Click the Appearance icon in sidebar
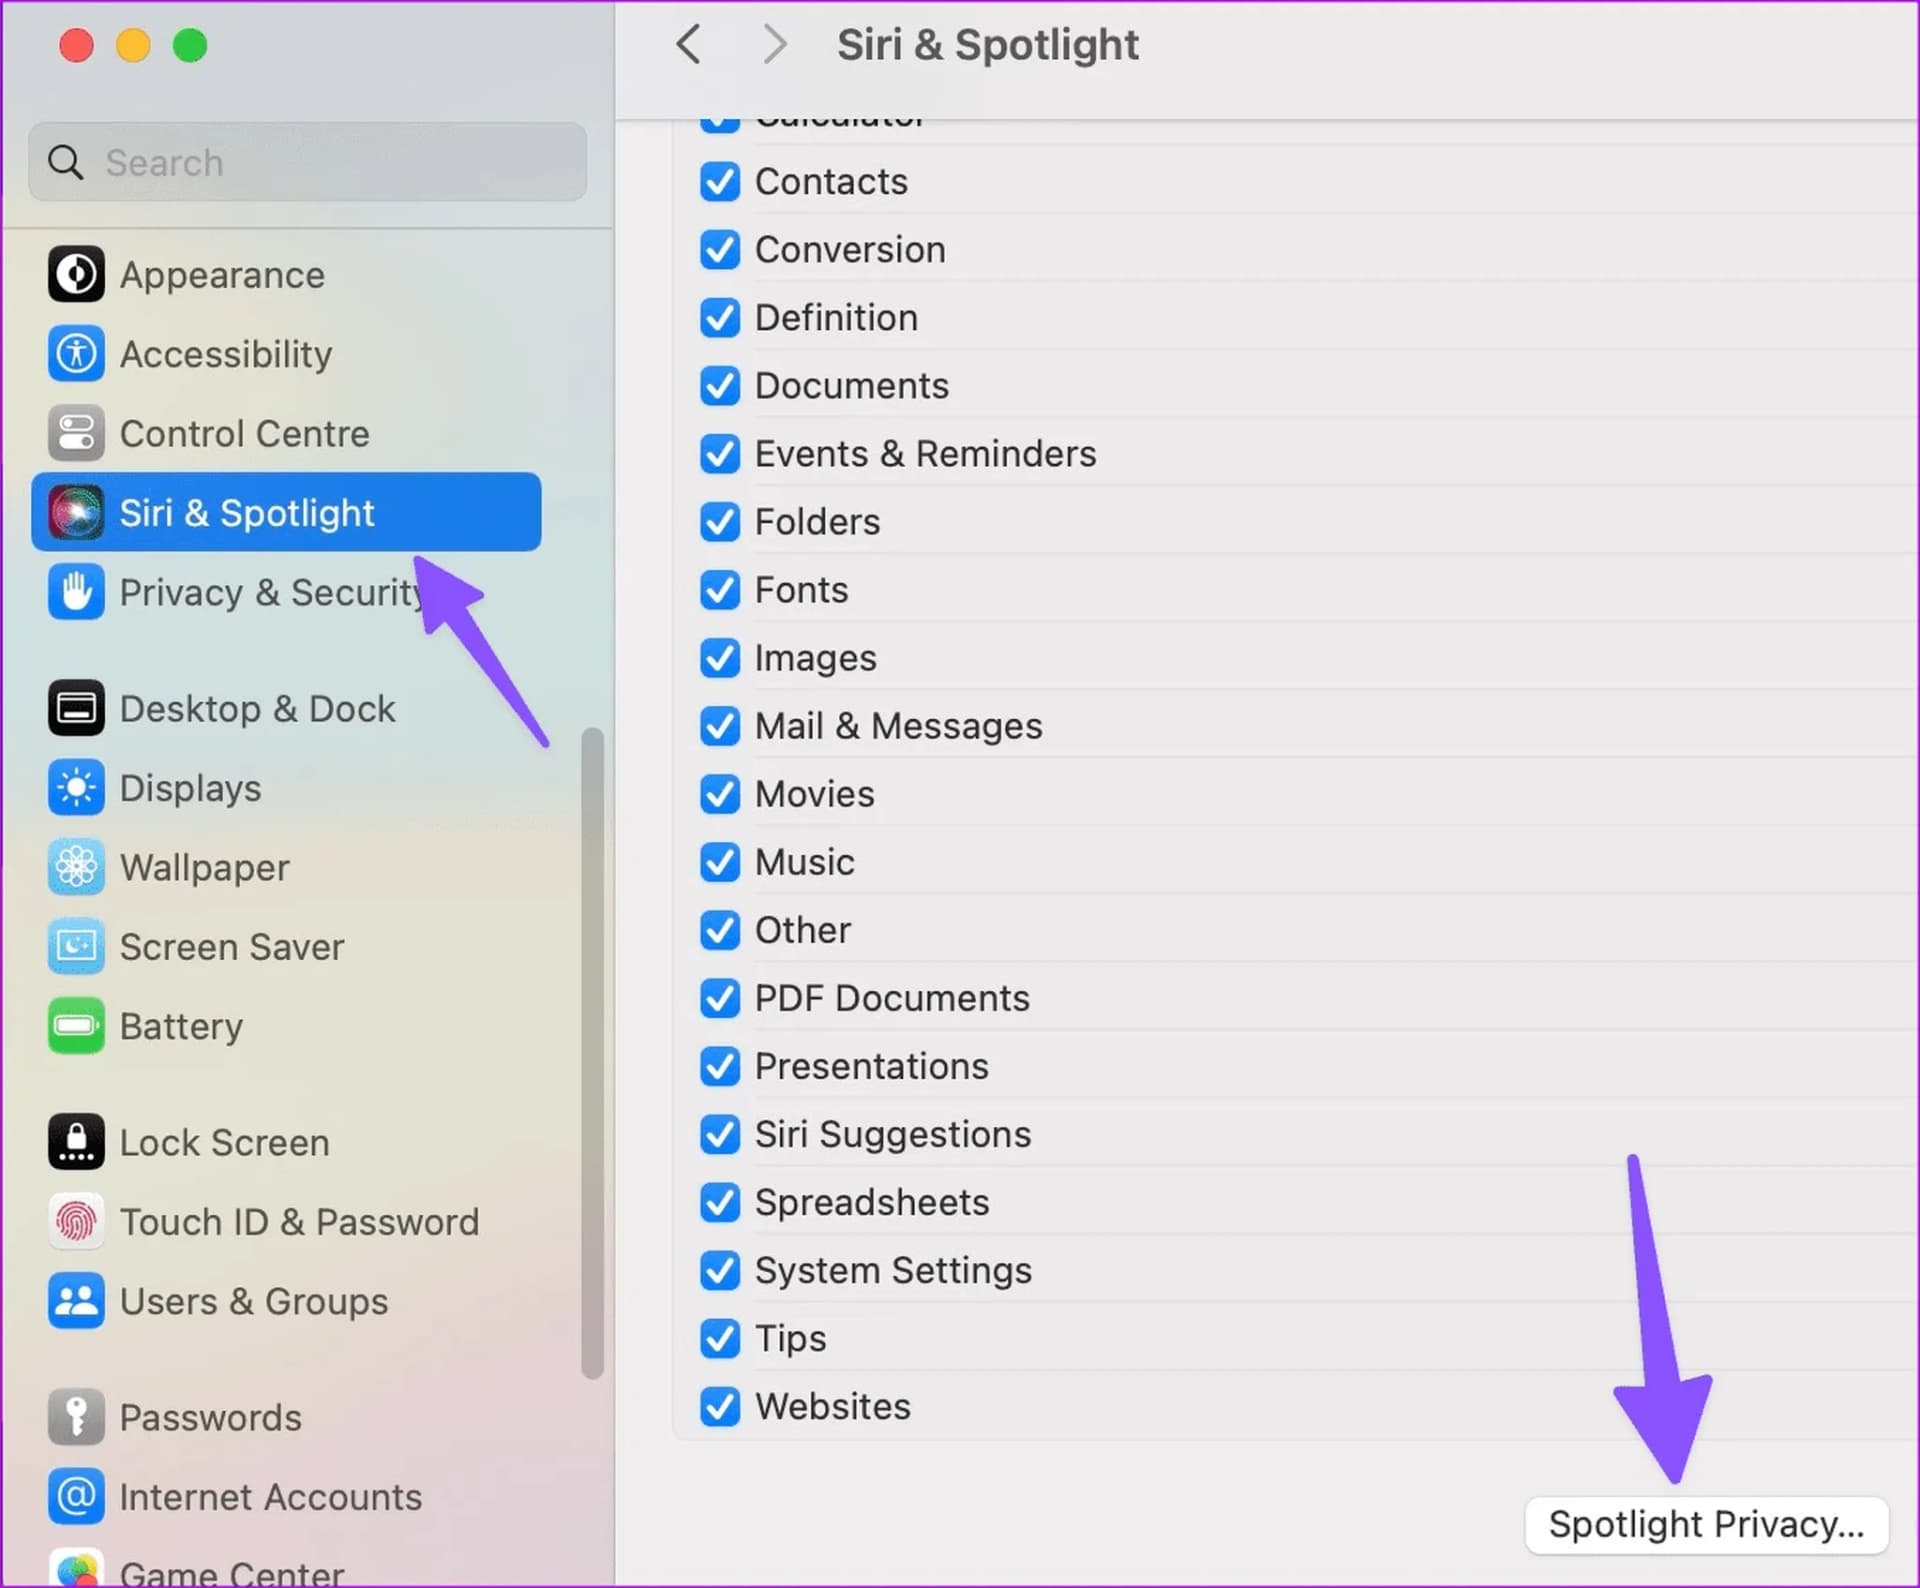1920x1588 pixels. pyautogui.click(x=76, y=275)
